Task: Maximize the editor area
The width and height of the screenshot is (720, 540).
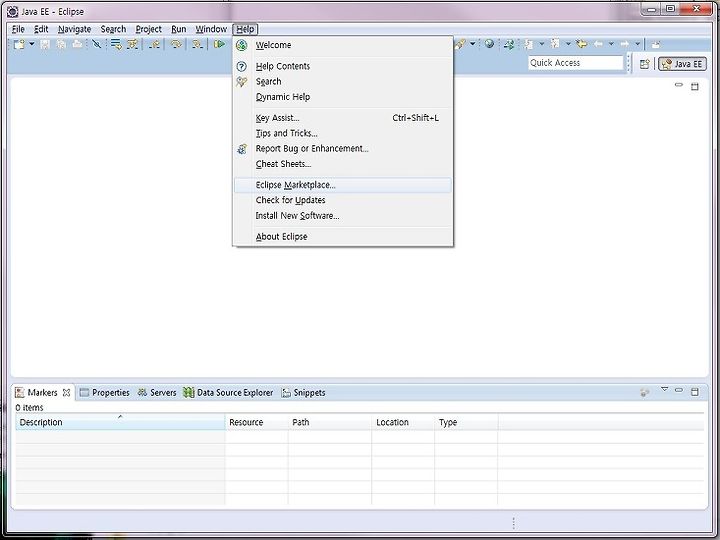Action: (695, 86)
